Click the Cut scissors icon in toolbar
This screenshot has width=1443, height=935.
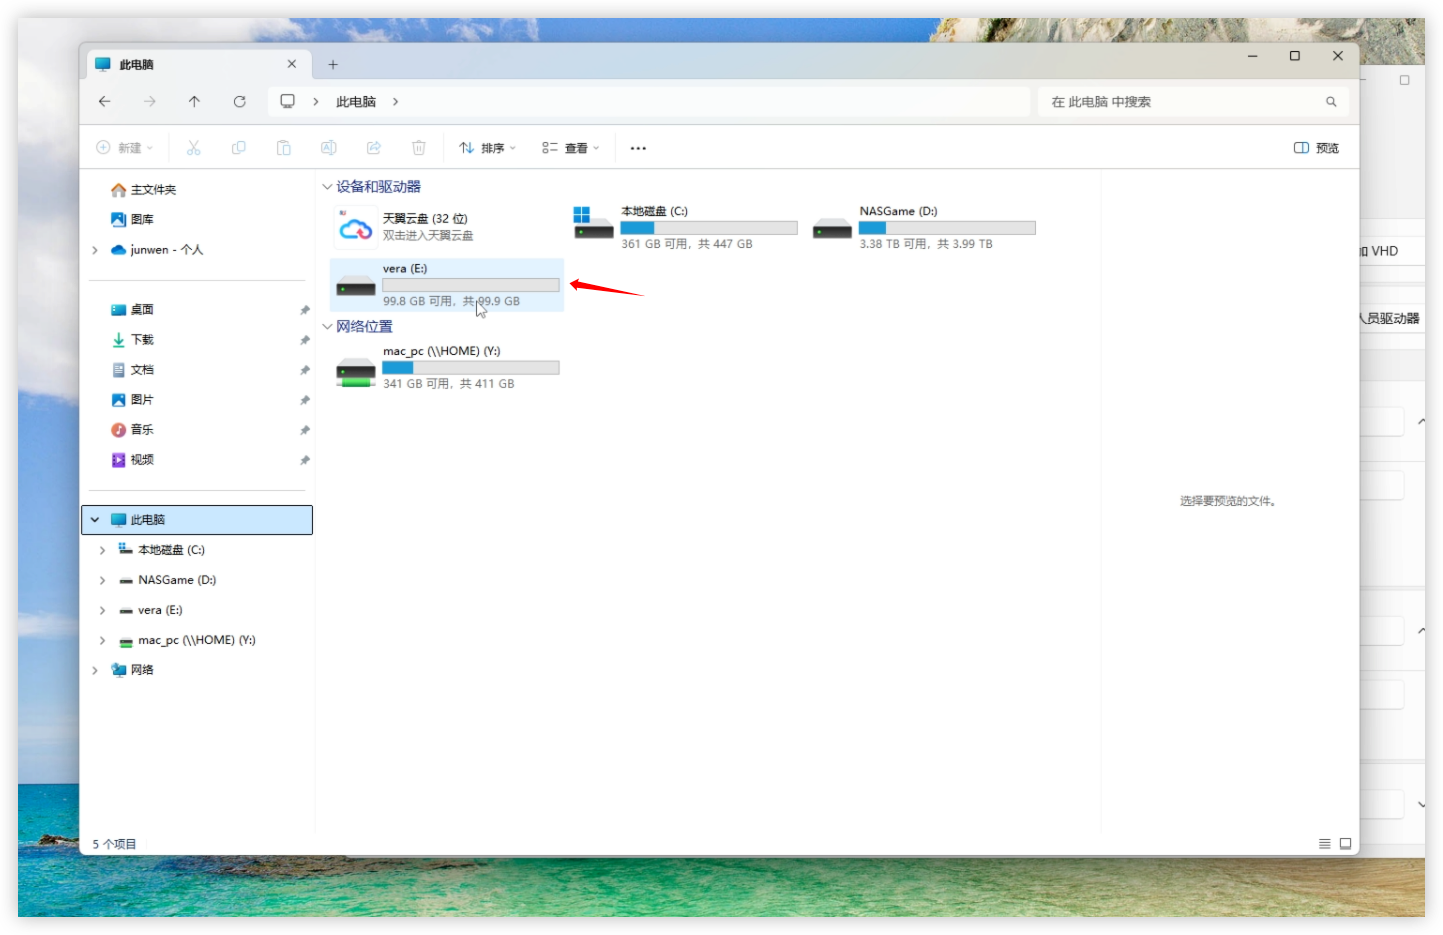tap(193, 148)
